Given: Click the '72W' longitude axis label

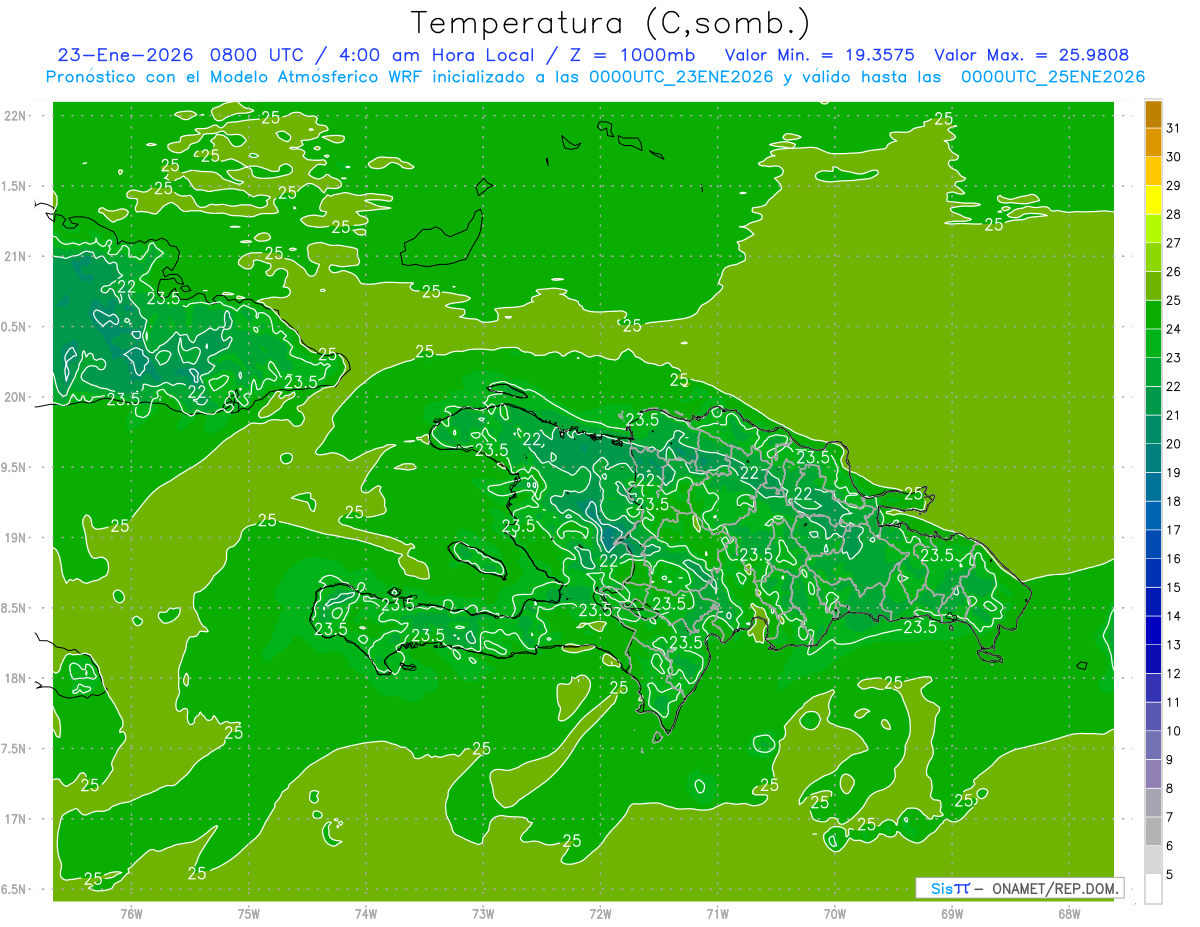Looking at the screenshot, I should (x=600, y=914).
